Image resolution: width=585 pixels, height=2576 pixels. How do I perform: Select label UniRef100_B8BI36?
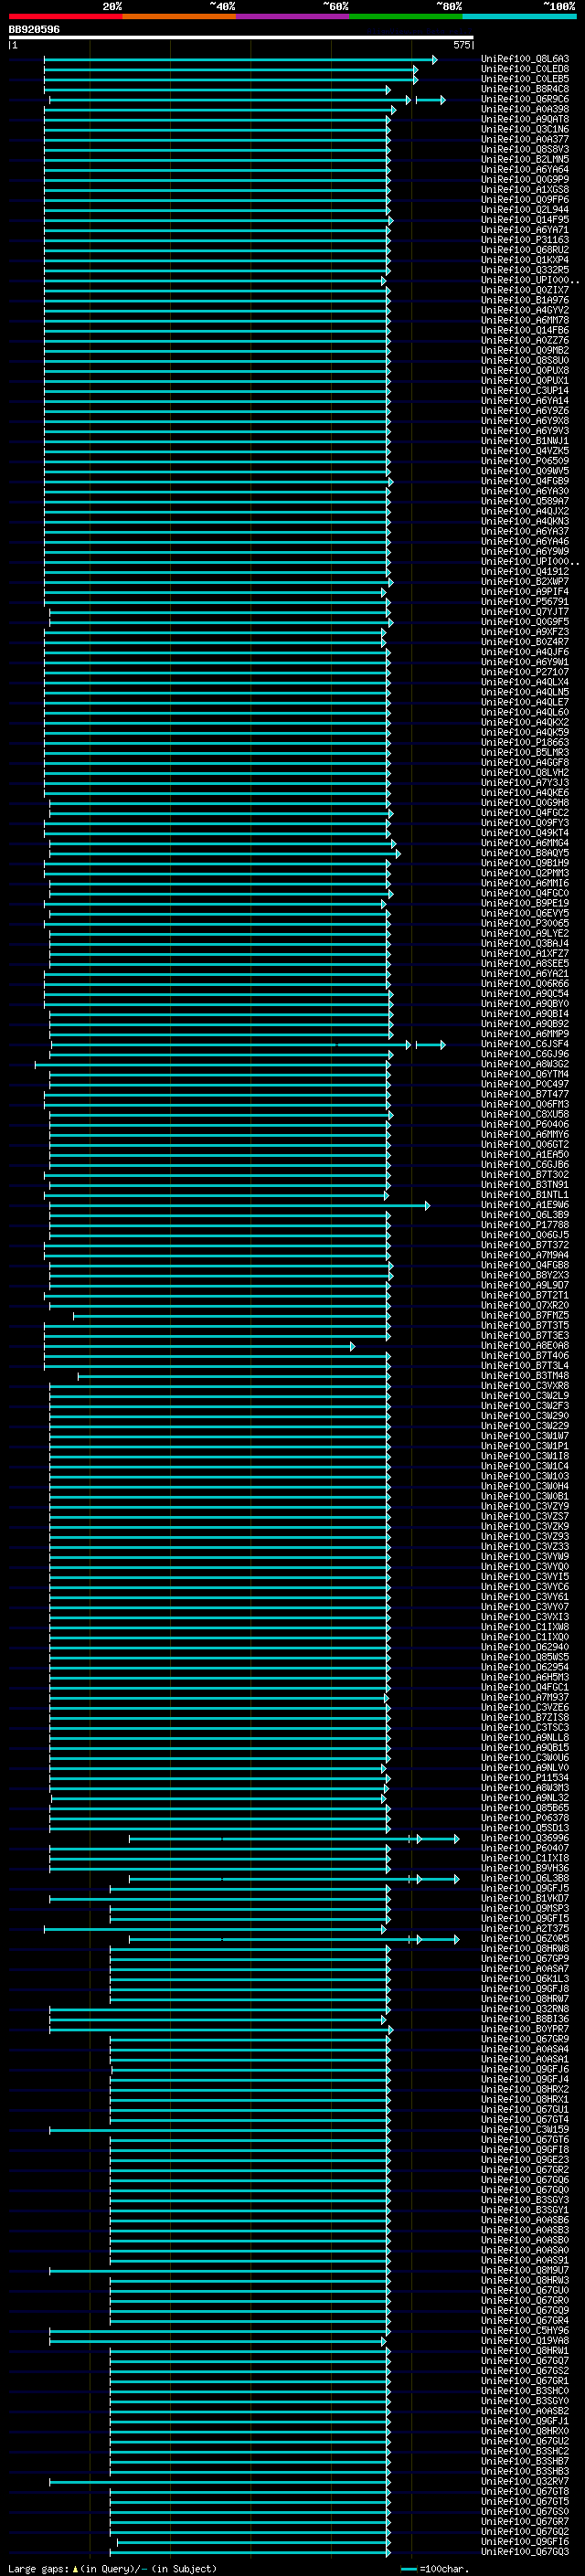525,2019
